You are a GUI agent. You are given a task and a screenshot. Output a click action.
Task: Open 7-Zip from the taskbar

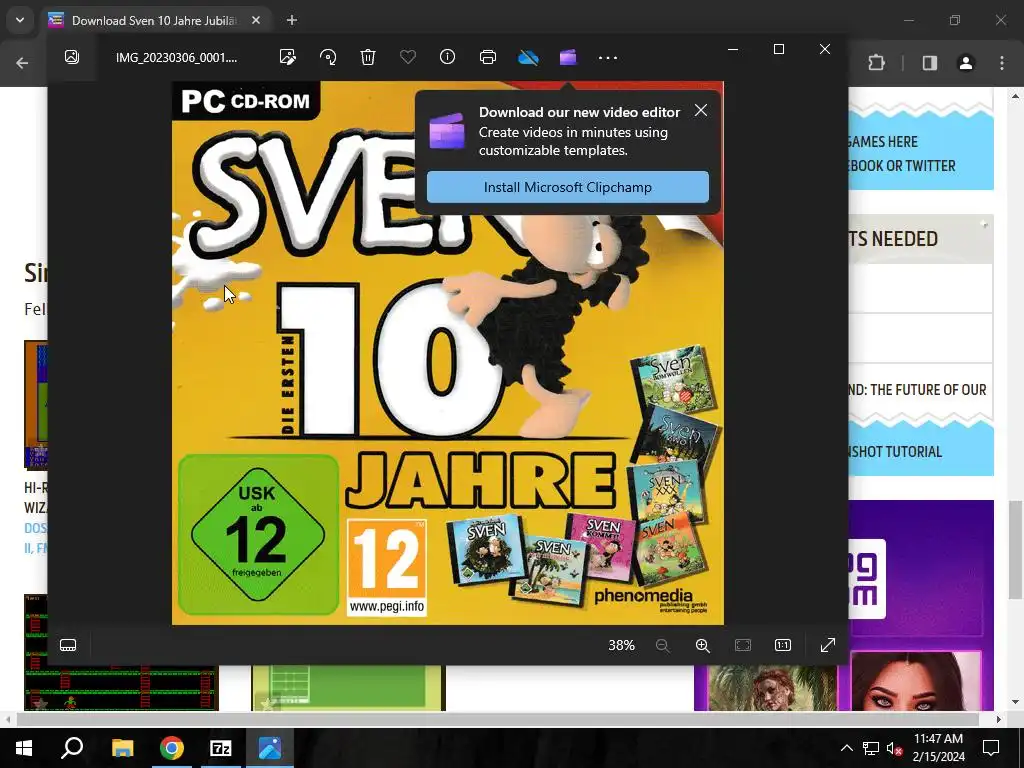click(221, 748)
